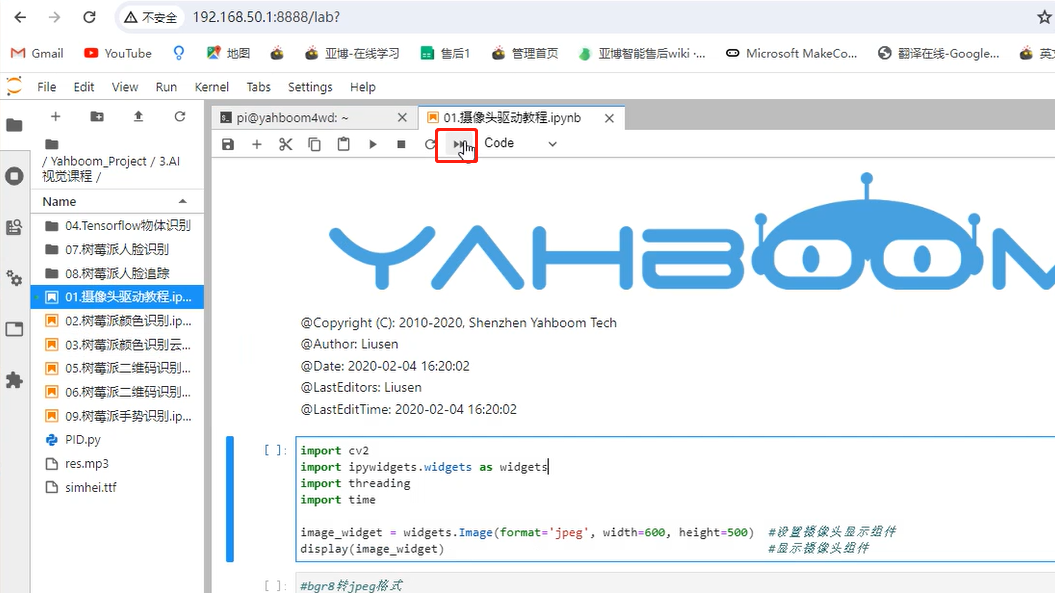Close the 01.摄像头驱动教程.ipynb notebook tab
The height and width of the screenshot is (593, 1055).
609,118
